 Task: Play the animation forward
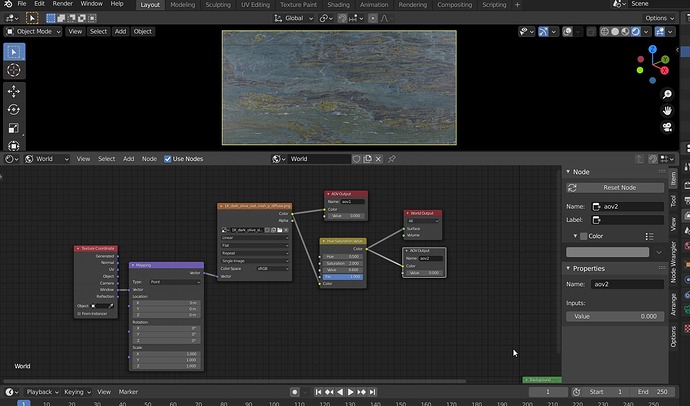(x=351, y=392)
